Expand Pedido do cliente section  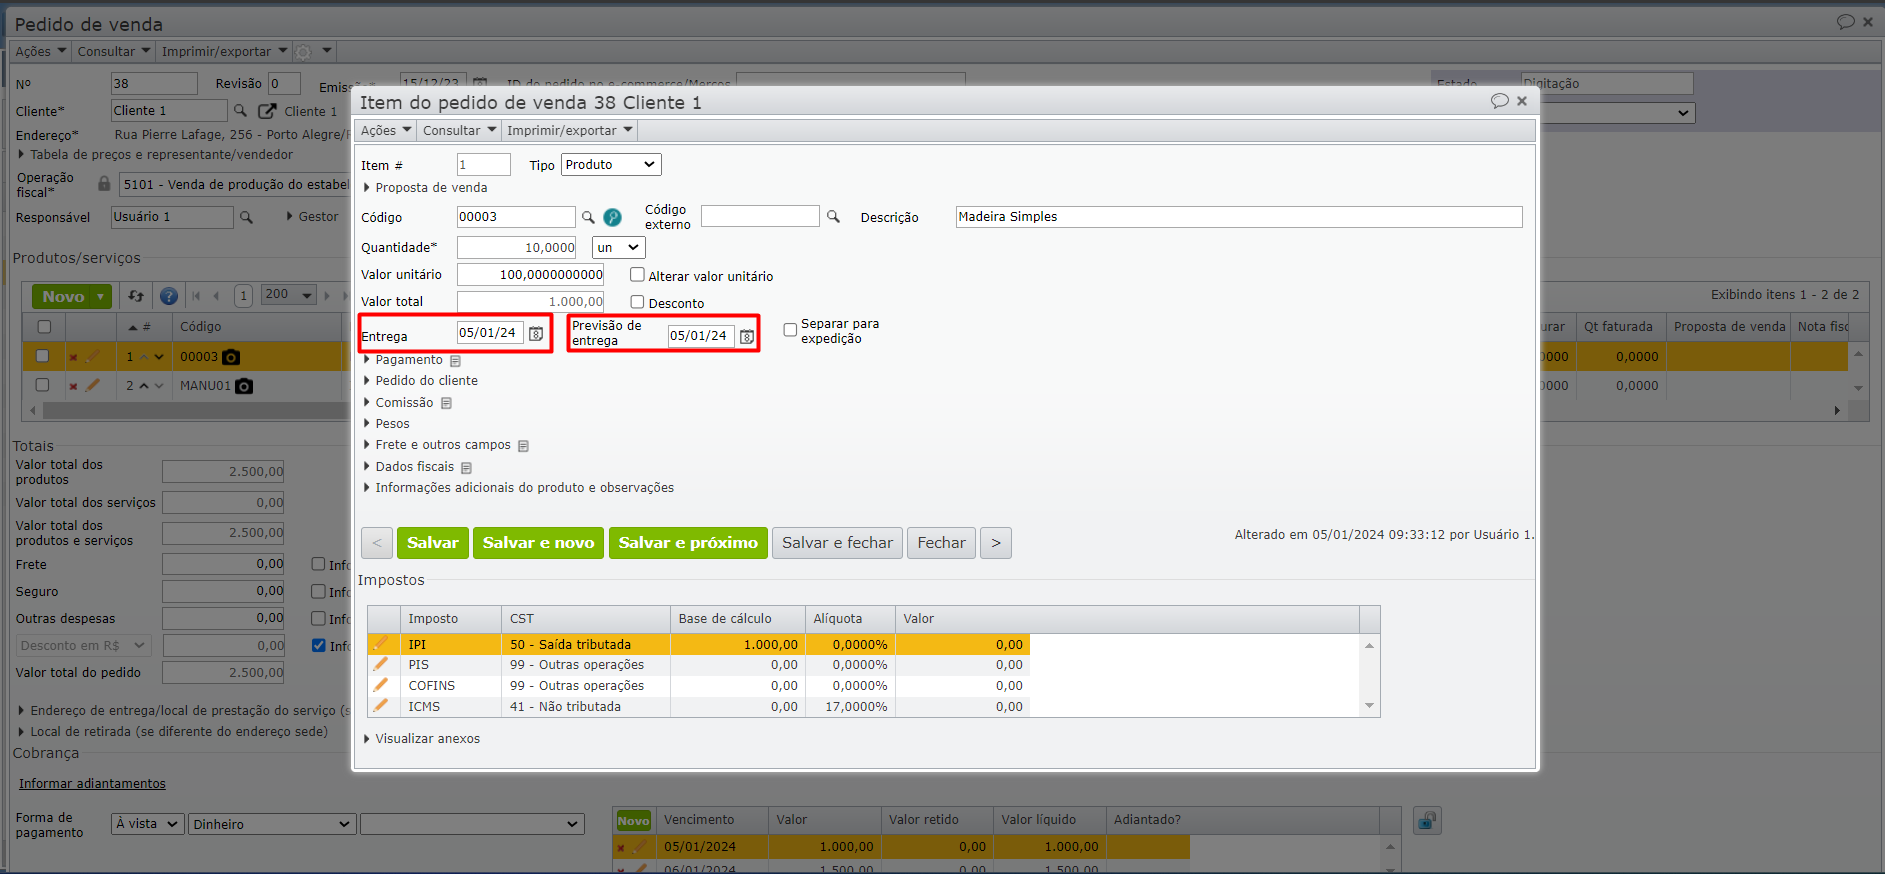420,381
